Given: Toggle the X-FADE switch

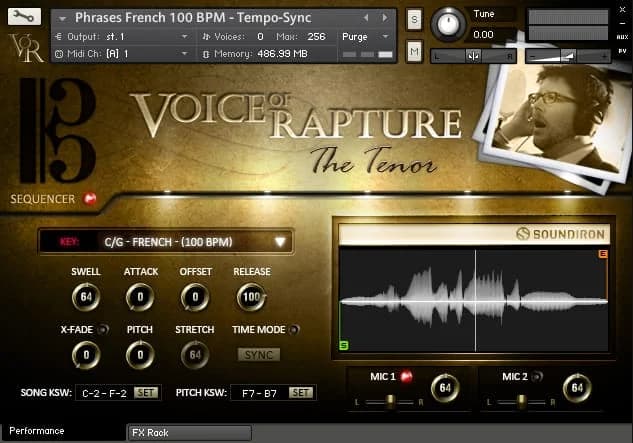Looking at the screenshot, I should click(104, 329).
